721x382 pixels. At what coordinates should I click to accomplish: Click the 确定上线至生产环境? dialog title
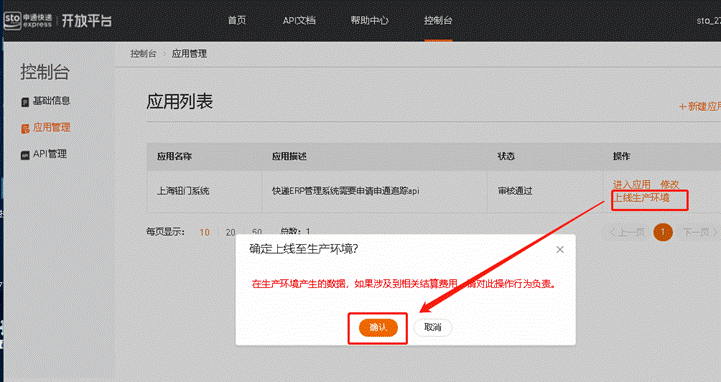303,249
